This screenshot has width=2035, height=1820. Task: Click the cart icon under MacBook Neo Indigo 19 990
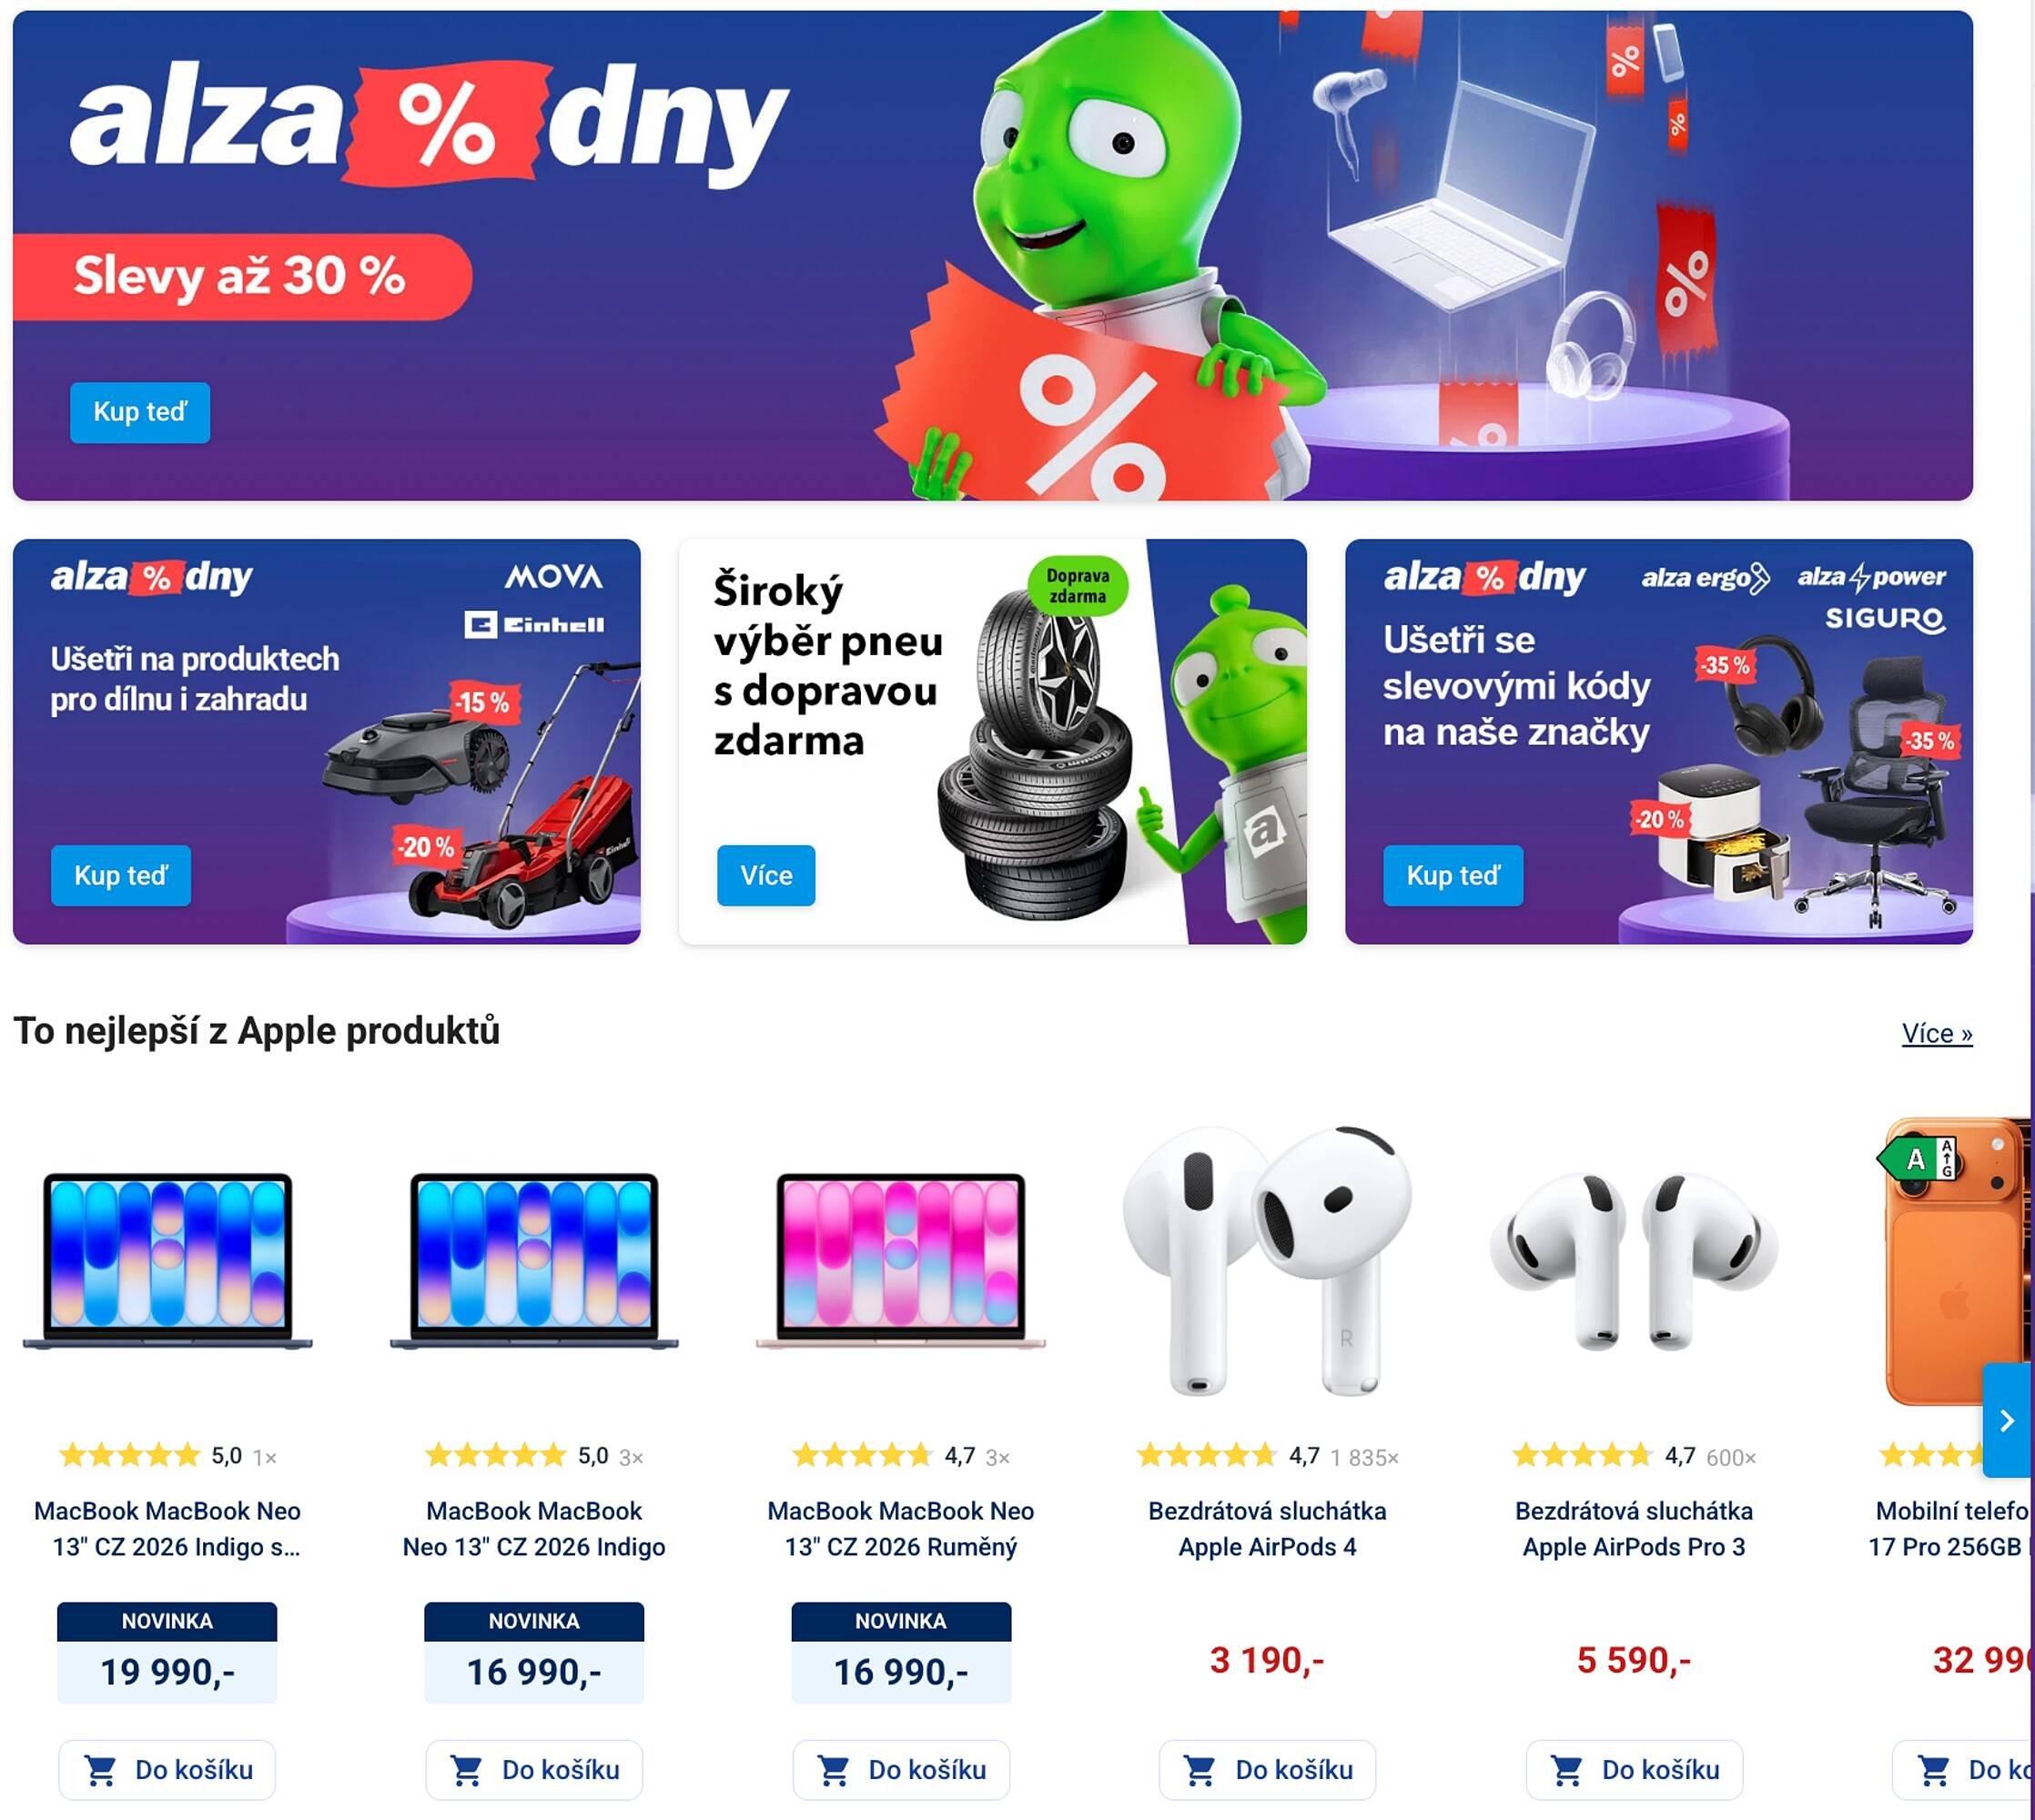[100, 1771]
